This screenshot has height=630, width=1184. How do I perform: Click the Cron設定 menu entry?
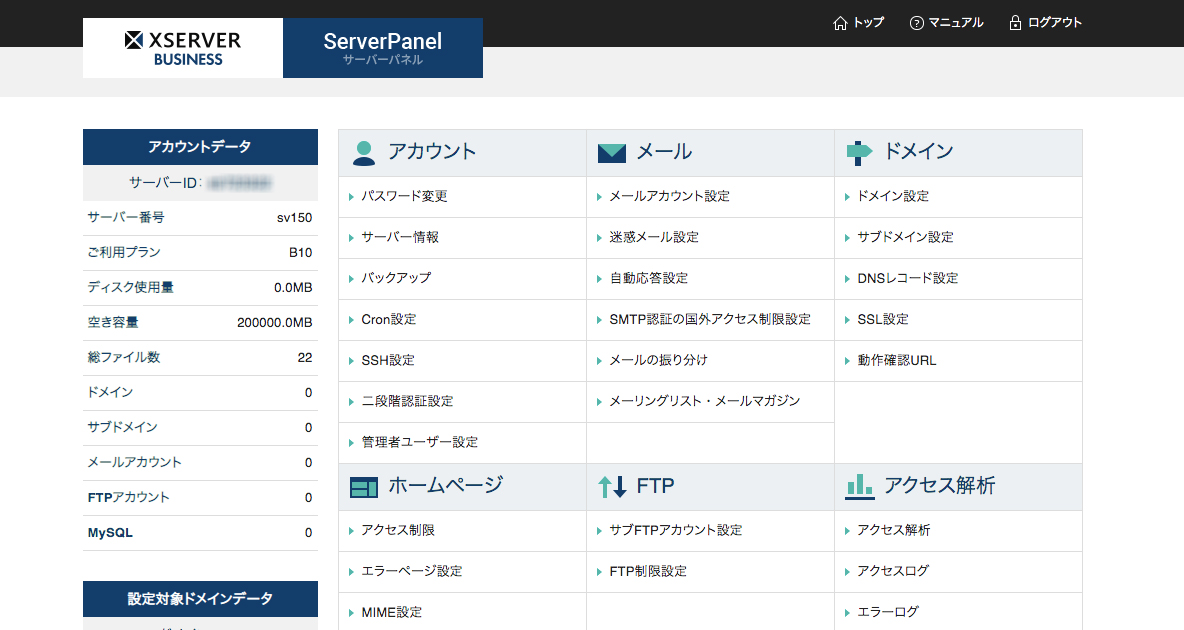click(x=388, y=320)
